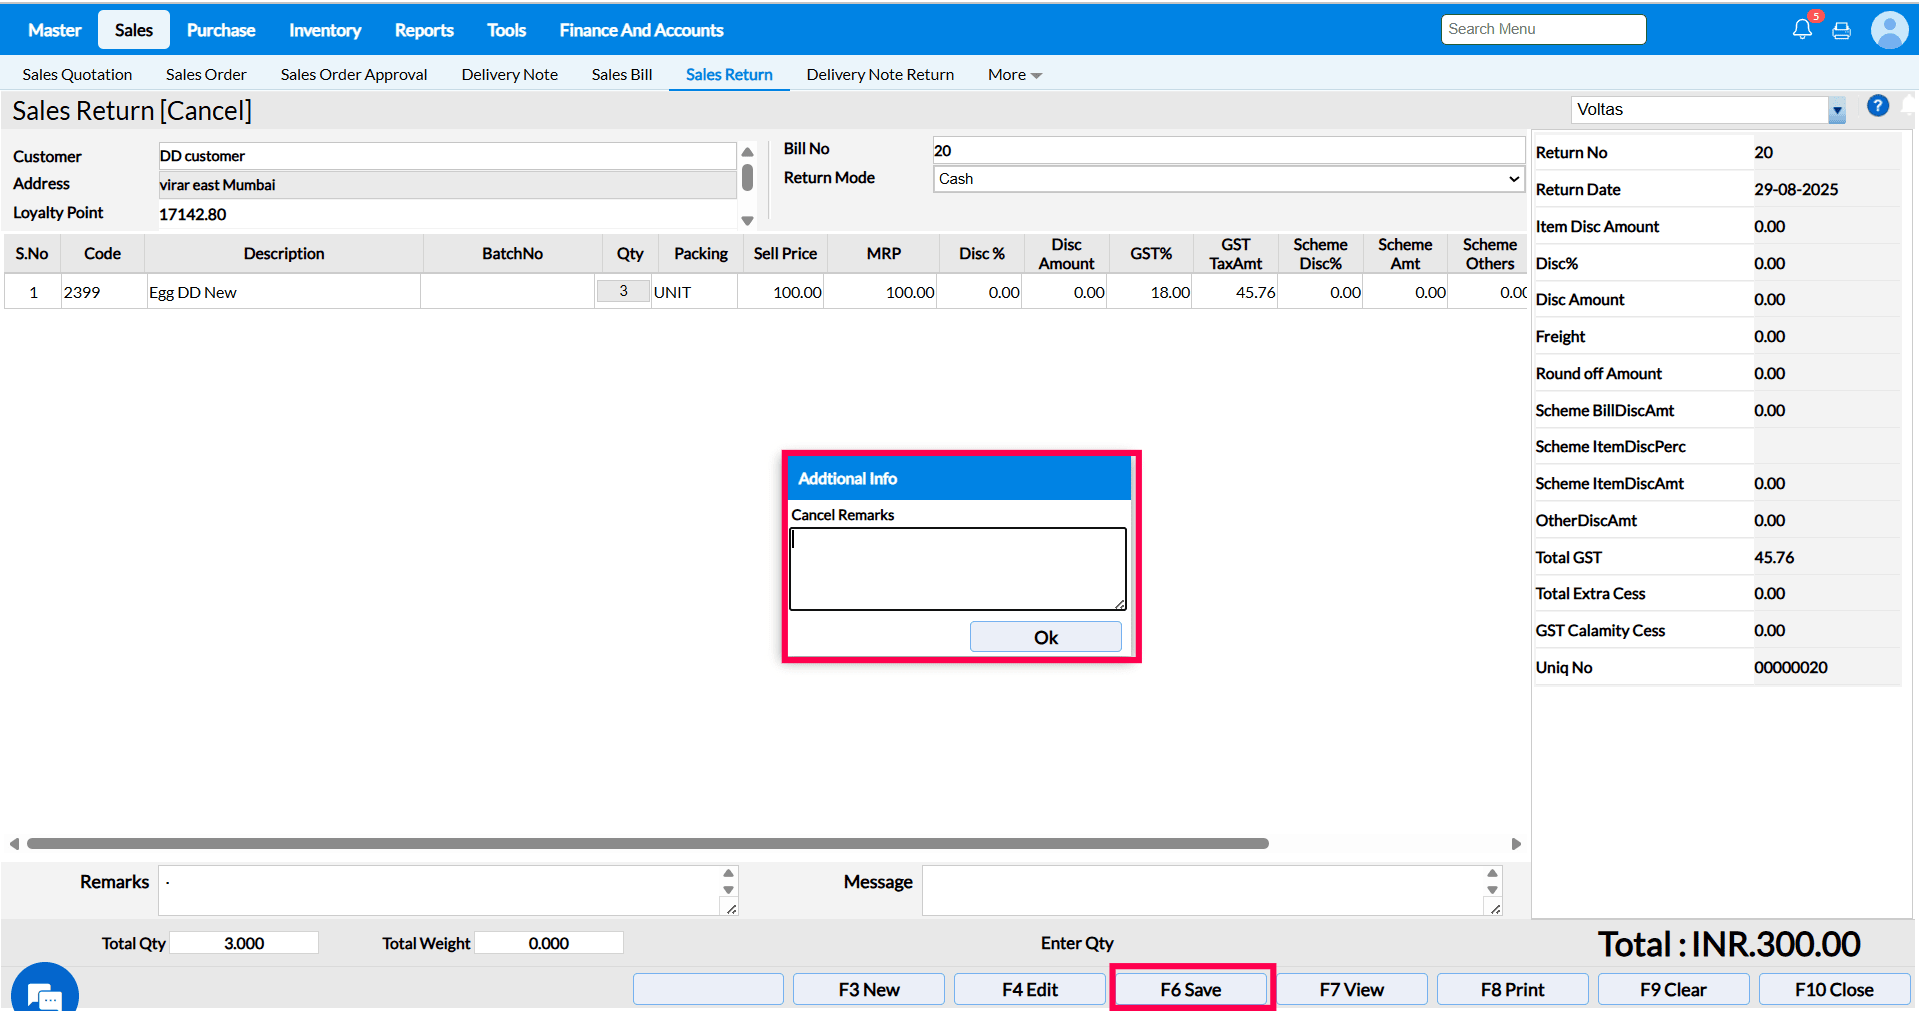1919x1011 pixels.
Task: Confirm cancel remarks with Ok
Action: [x=1046, y=637]
